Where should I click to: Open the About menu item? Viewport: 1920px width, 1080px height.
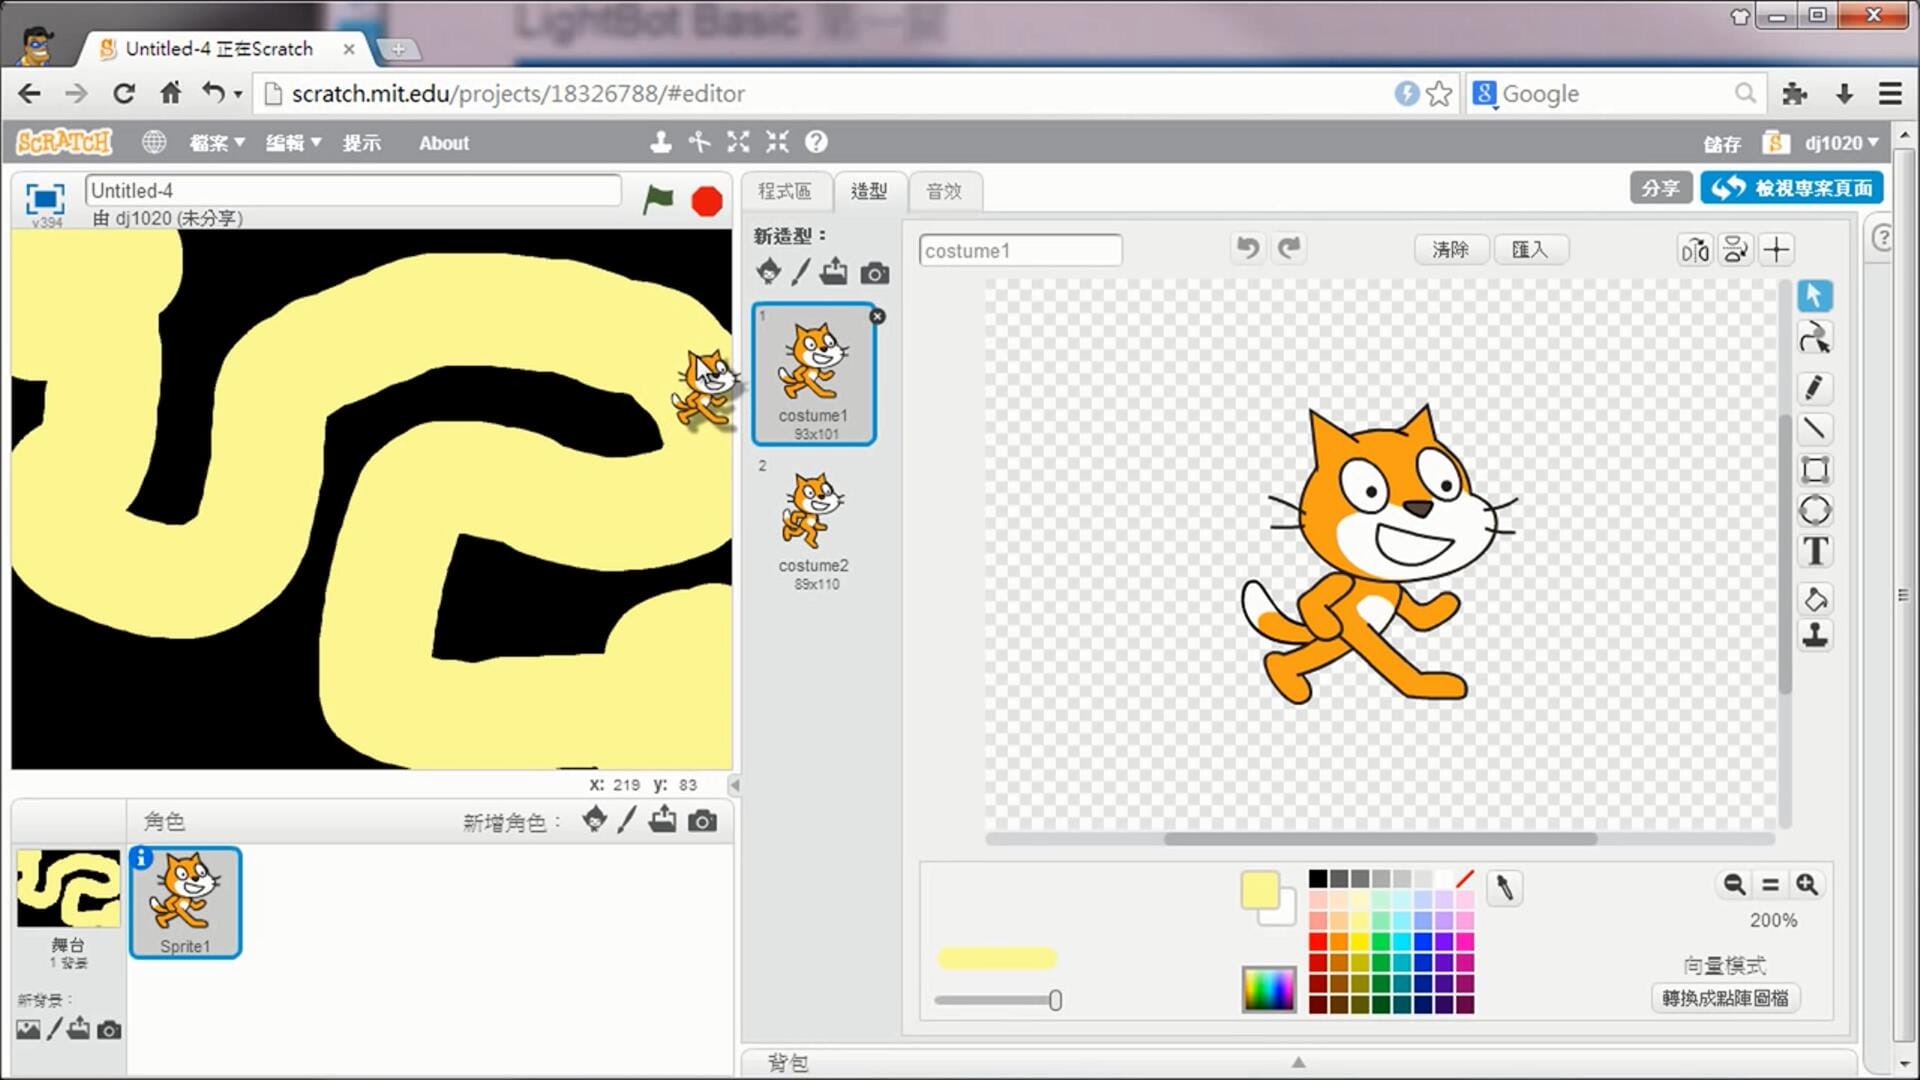444,143
